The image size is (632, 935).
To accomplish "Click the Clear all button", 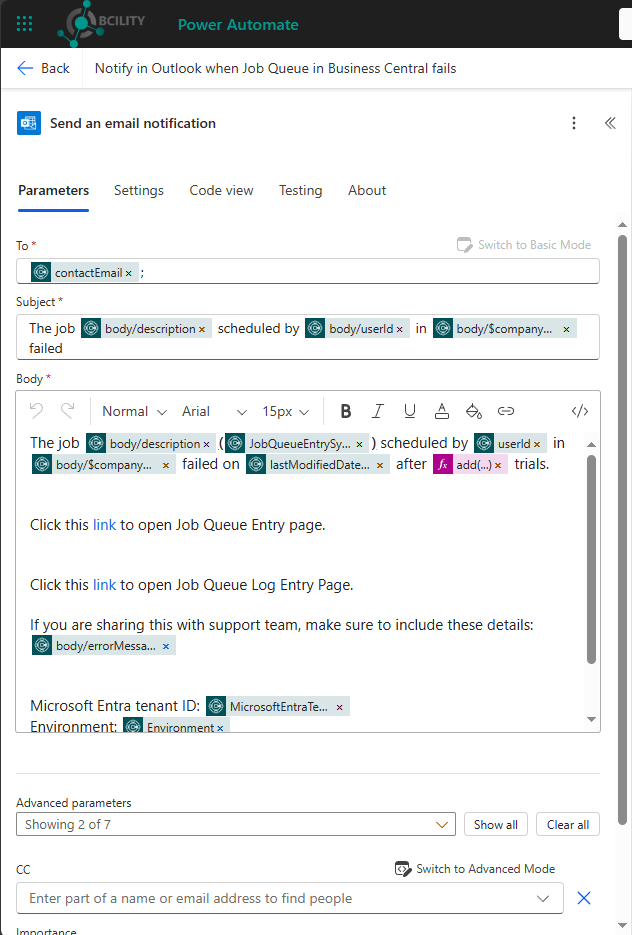I will coord(568,825).
